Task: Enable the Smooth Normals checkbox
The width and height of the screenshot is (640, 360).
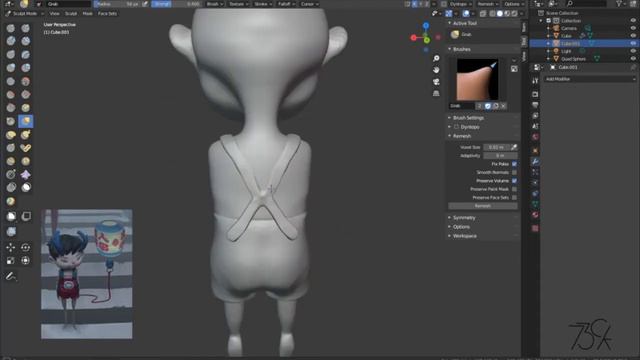Action: (514, 172)
